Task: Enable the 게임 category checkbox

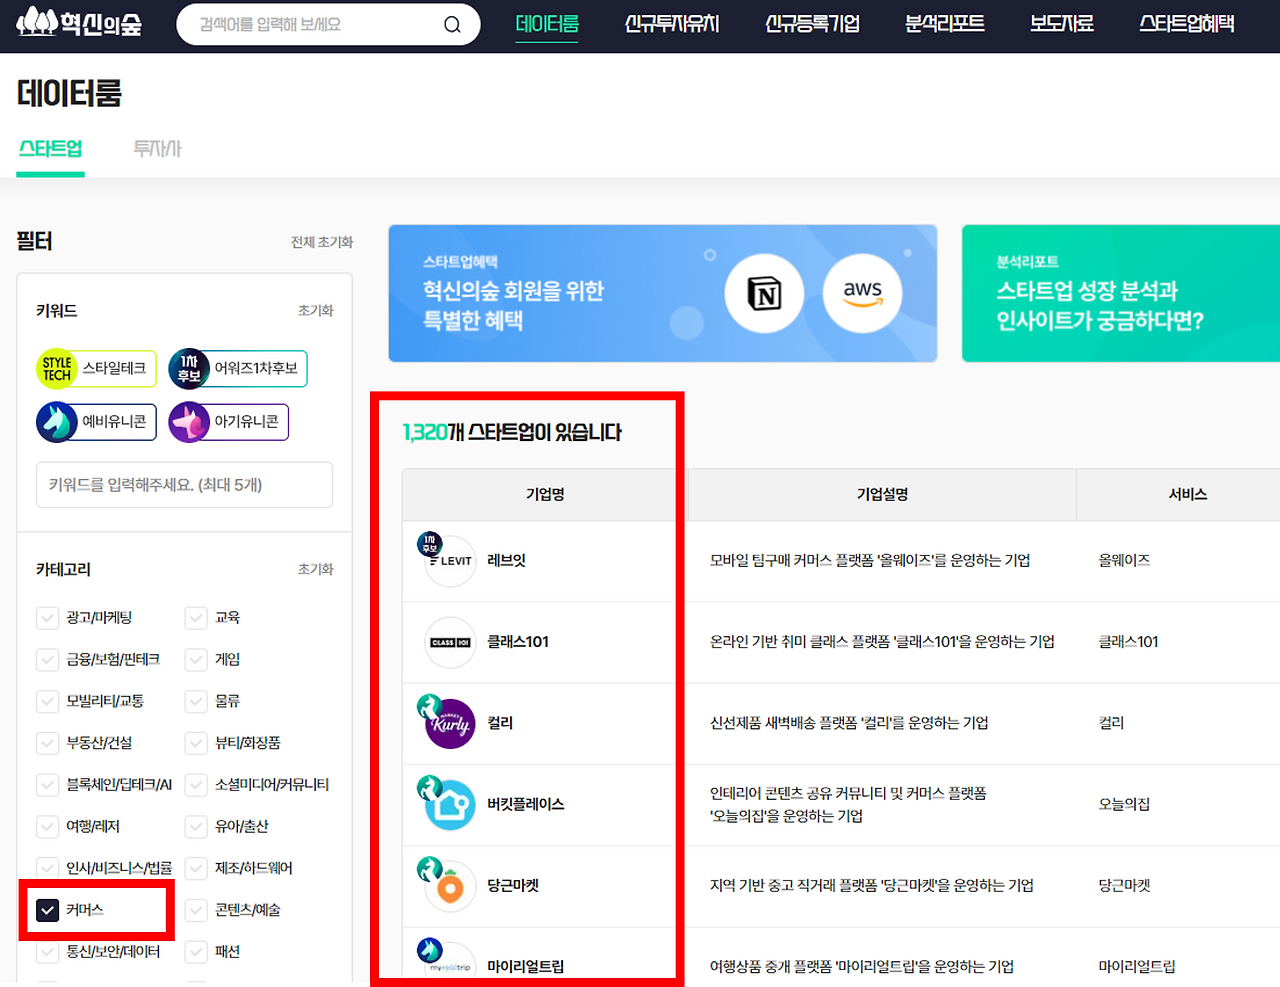Action: [x=196, y=659]
